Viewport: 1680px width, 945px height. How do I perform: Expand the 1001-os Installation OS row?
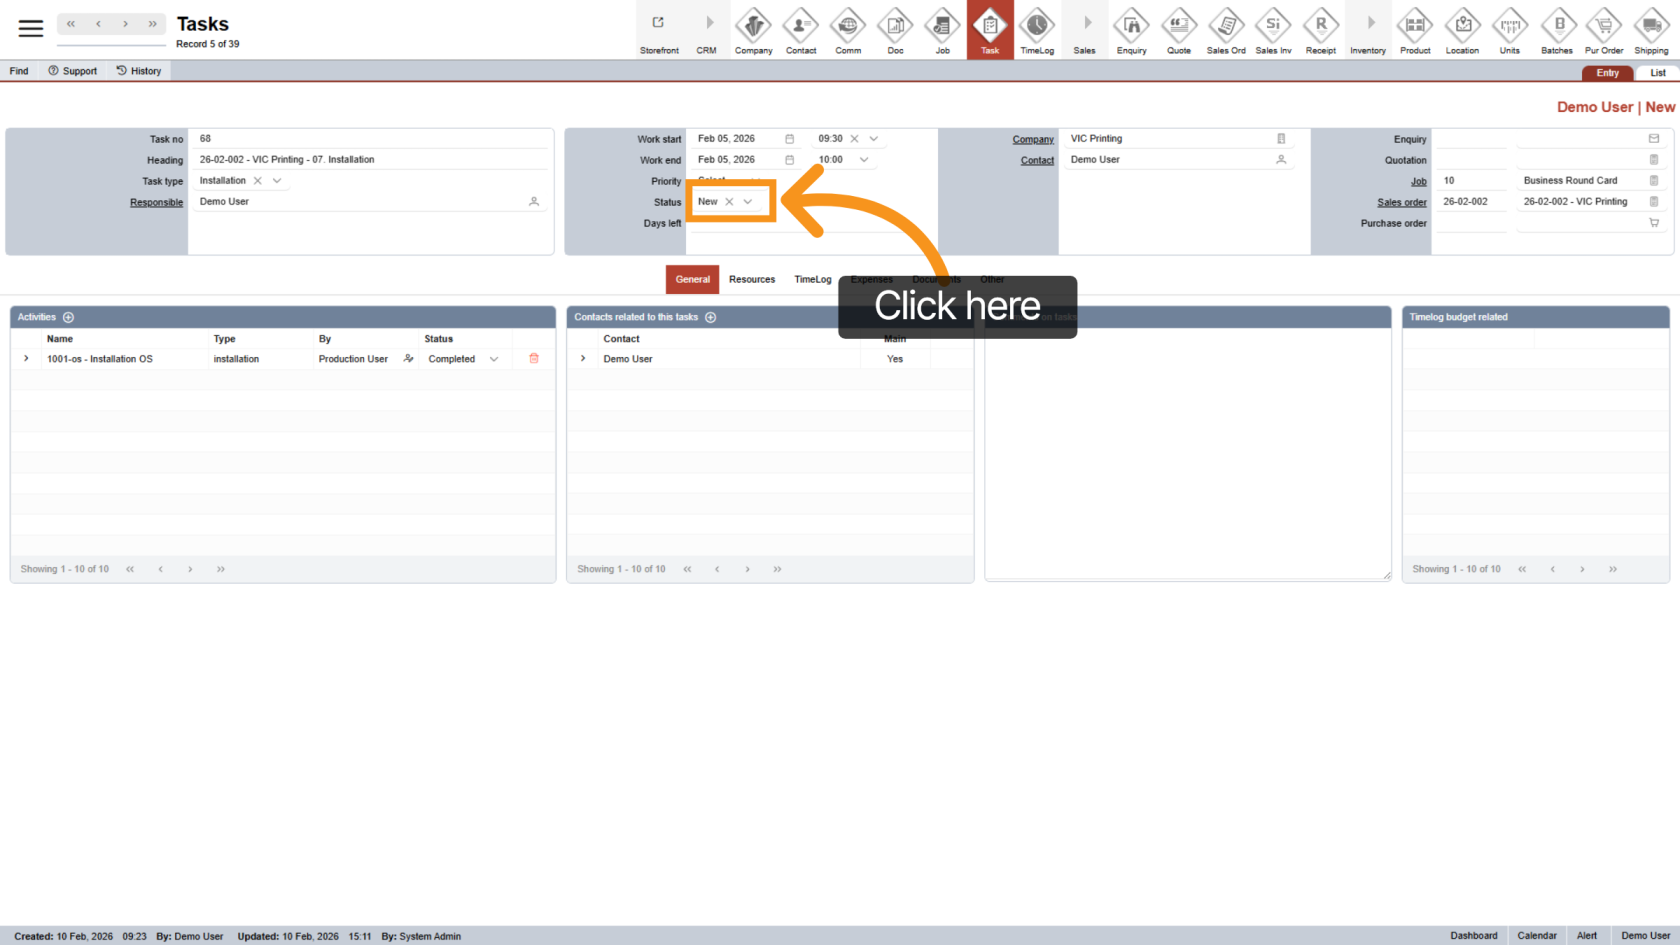point(26,359)
